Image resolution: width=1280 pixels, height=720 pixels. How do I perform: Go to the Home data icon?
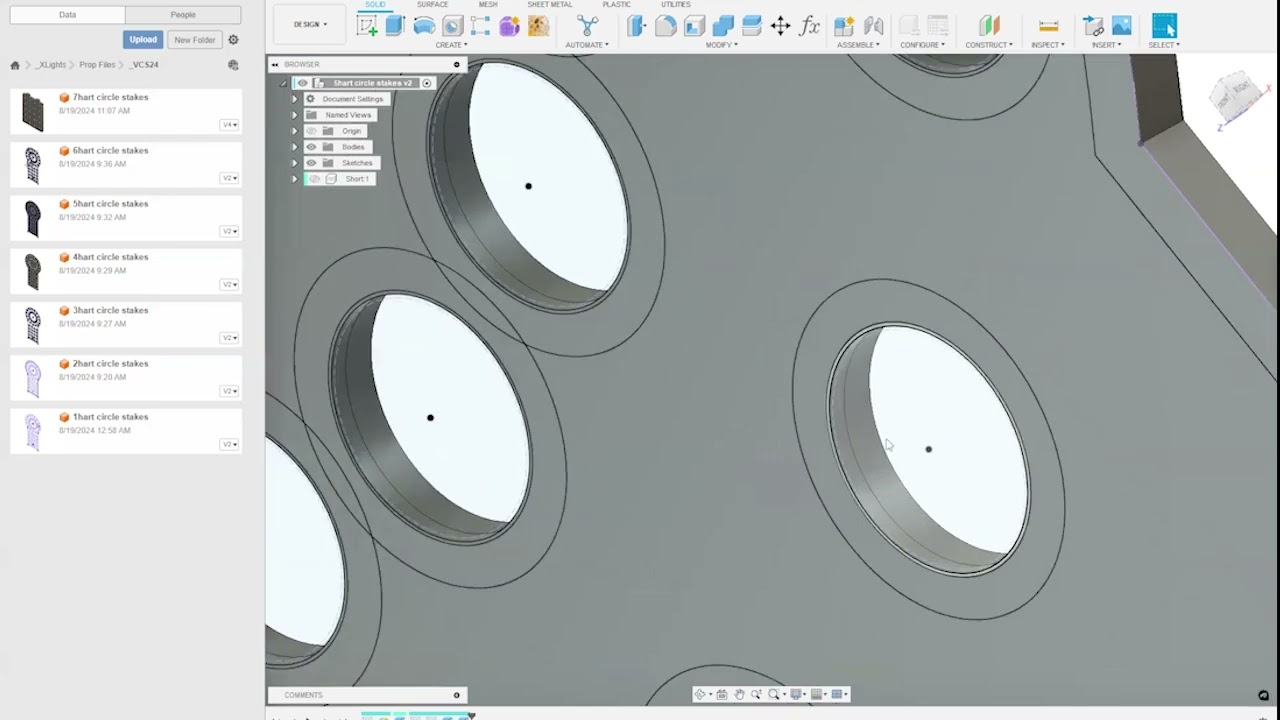coord(15,65)
